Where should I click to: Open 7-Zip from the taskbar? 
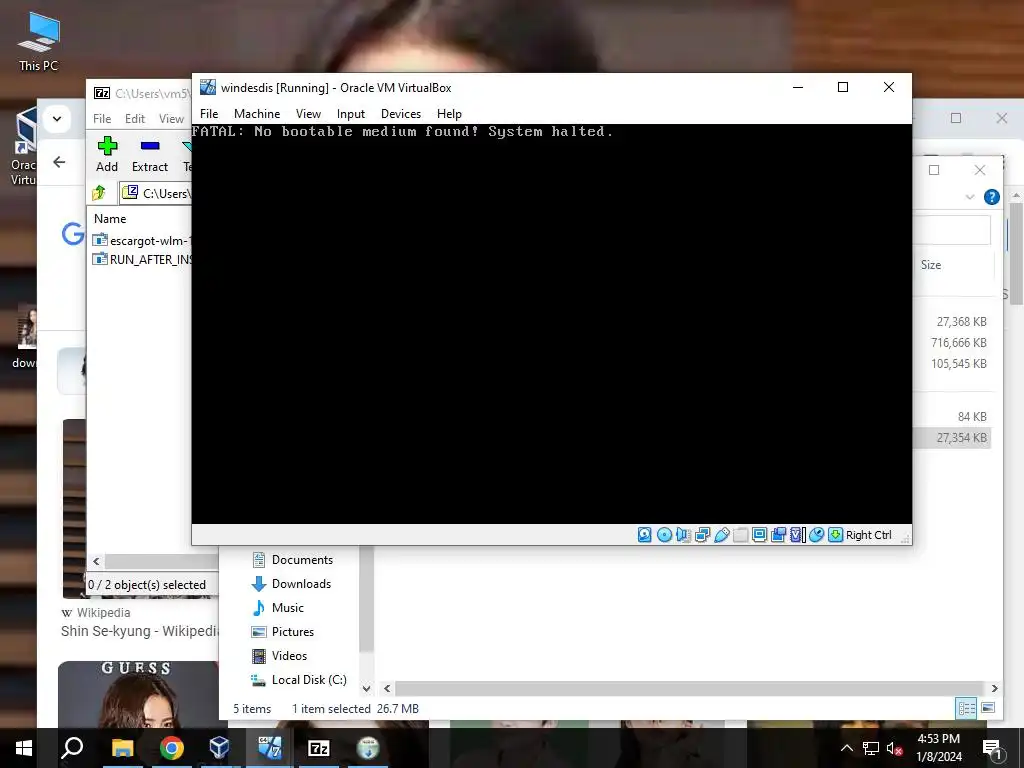click(319, 748)
